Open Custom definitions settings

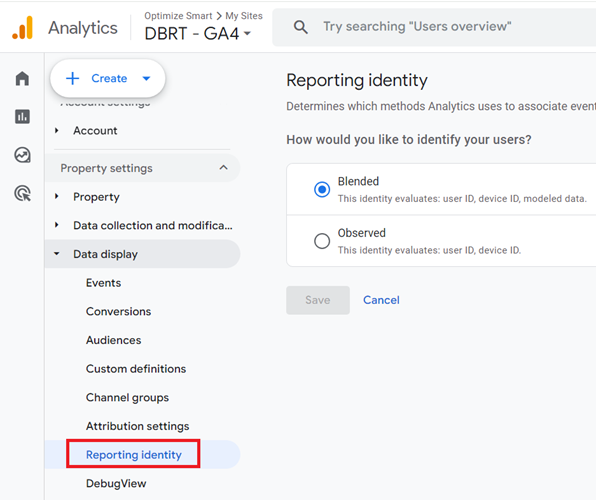pyautogui.click(x=136, y=369)
